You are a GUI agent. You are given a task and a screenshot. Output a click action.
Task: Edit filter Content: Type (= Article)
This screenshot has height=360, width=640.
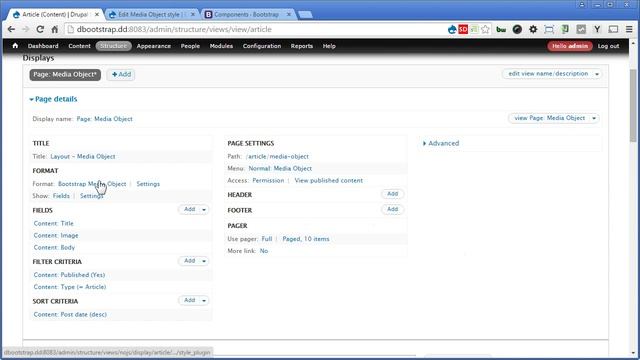[70, 287]
